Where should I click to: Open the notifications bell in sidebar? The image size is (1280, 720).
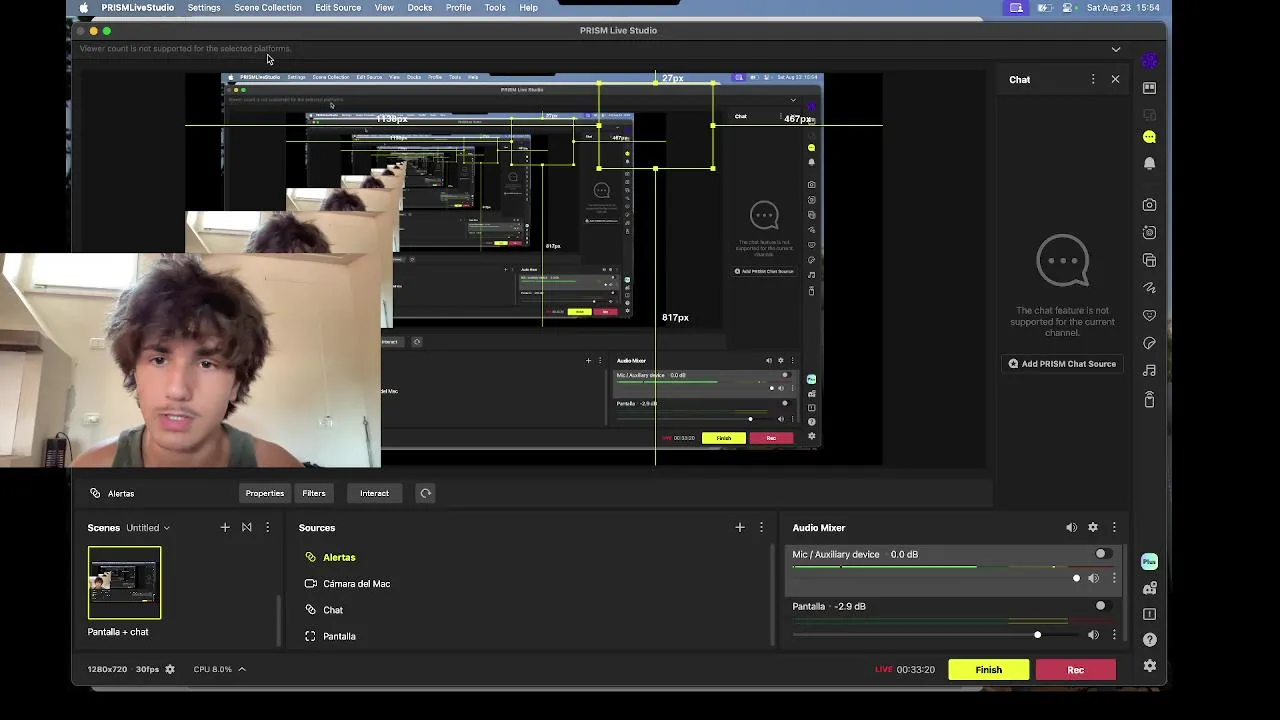(1149, 163)
